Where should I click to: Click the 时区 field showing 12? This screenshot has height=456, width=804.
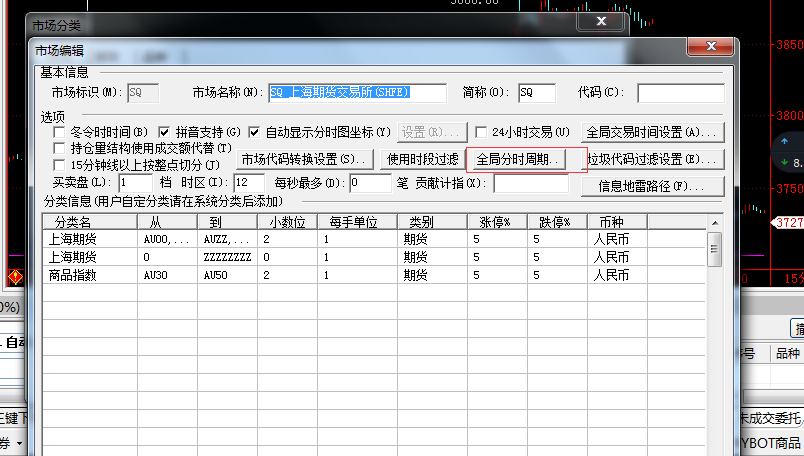pyautogui.click(x=249, y=183)
